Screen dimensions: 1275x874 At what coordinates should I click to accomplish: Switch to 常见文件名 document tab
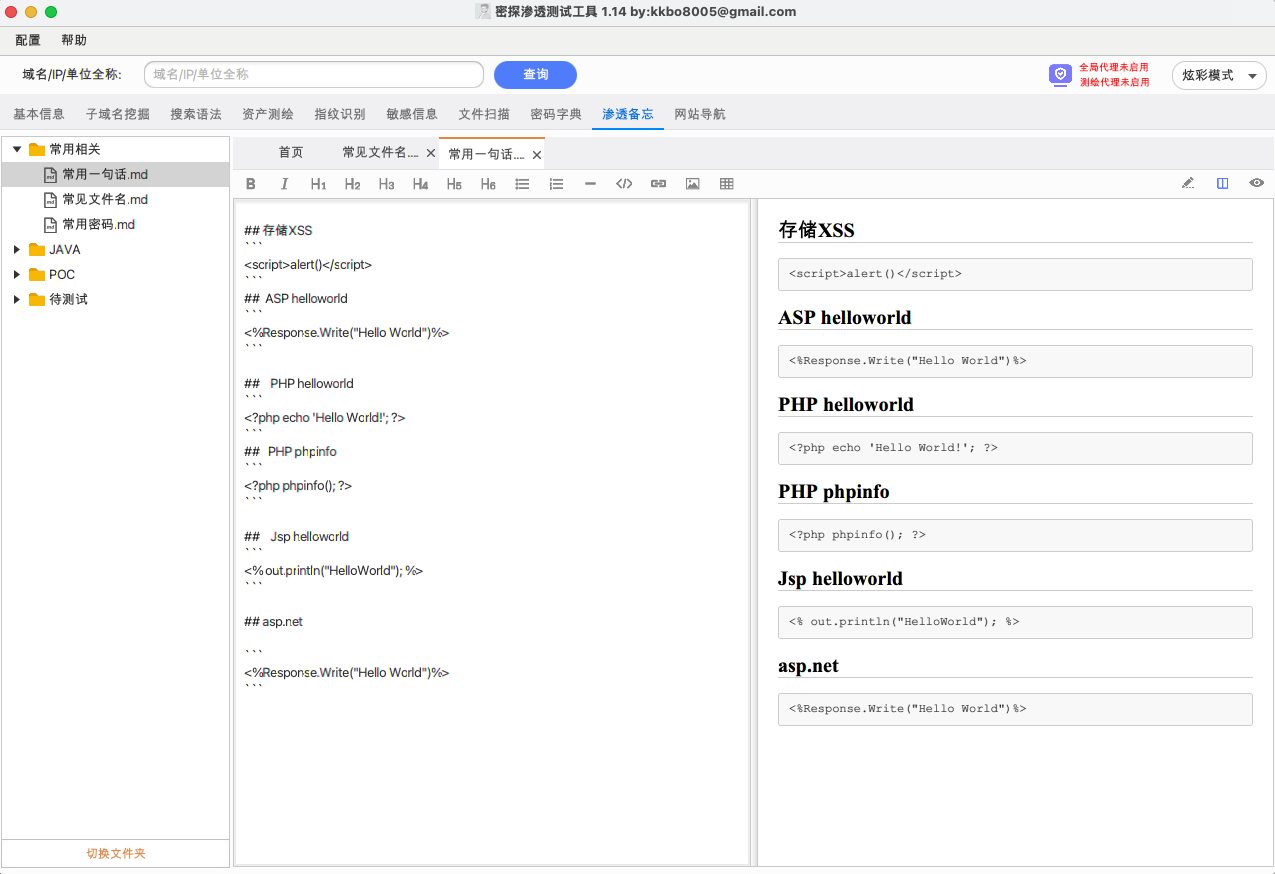tap(380, 152)
